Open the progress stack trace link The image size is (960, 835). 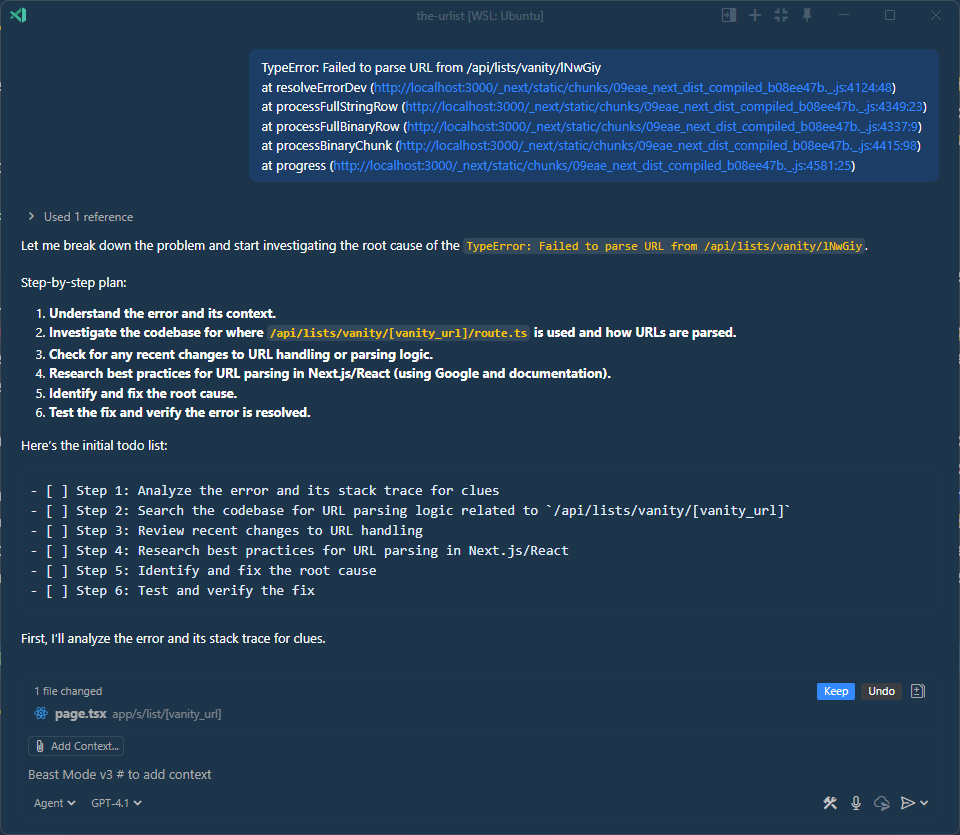pyautogui.click(x=593, y=165)
